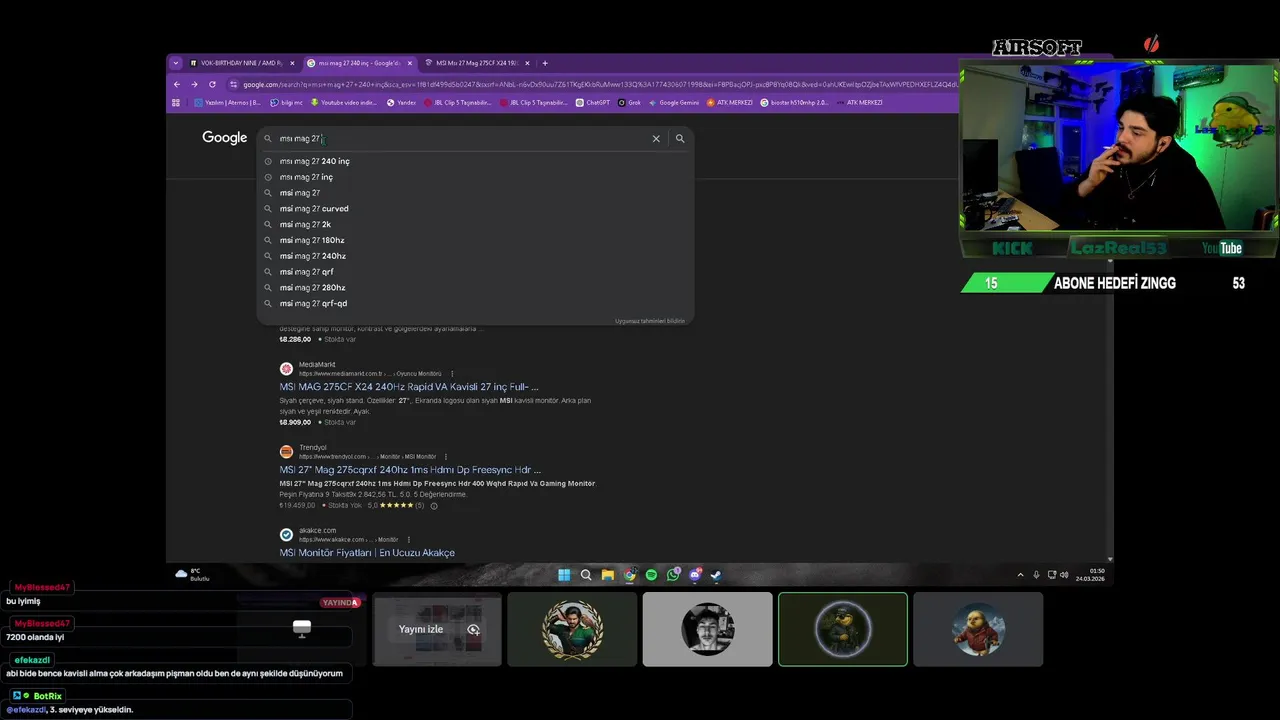Show hidden system tray icons

pos(1020,575)
